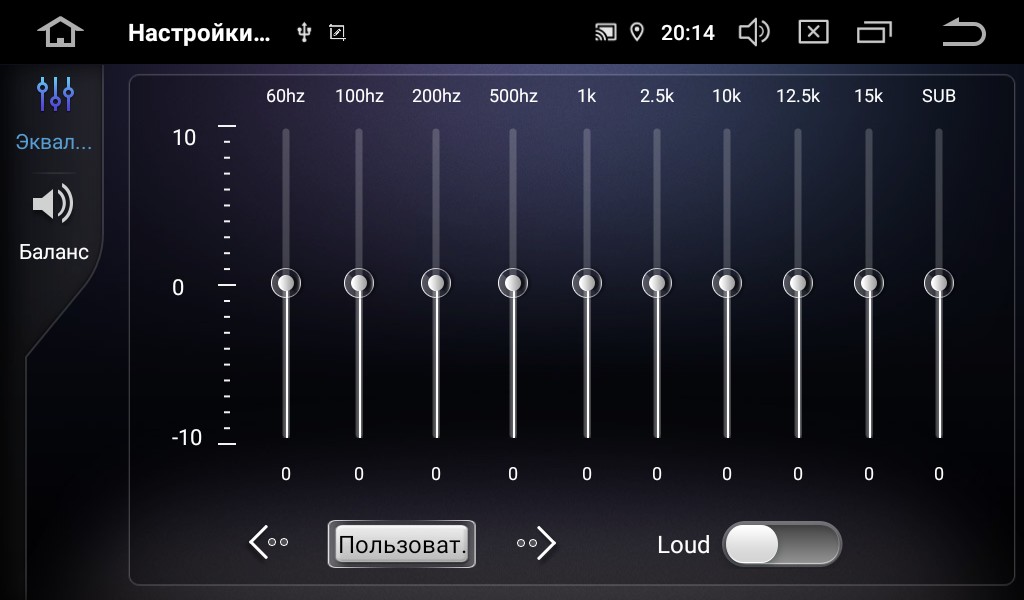Tap the location pin icon
This screenshot has width=1024, height=600.
tap(637, 32)
